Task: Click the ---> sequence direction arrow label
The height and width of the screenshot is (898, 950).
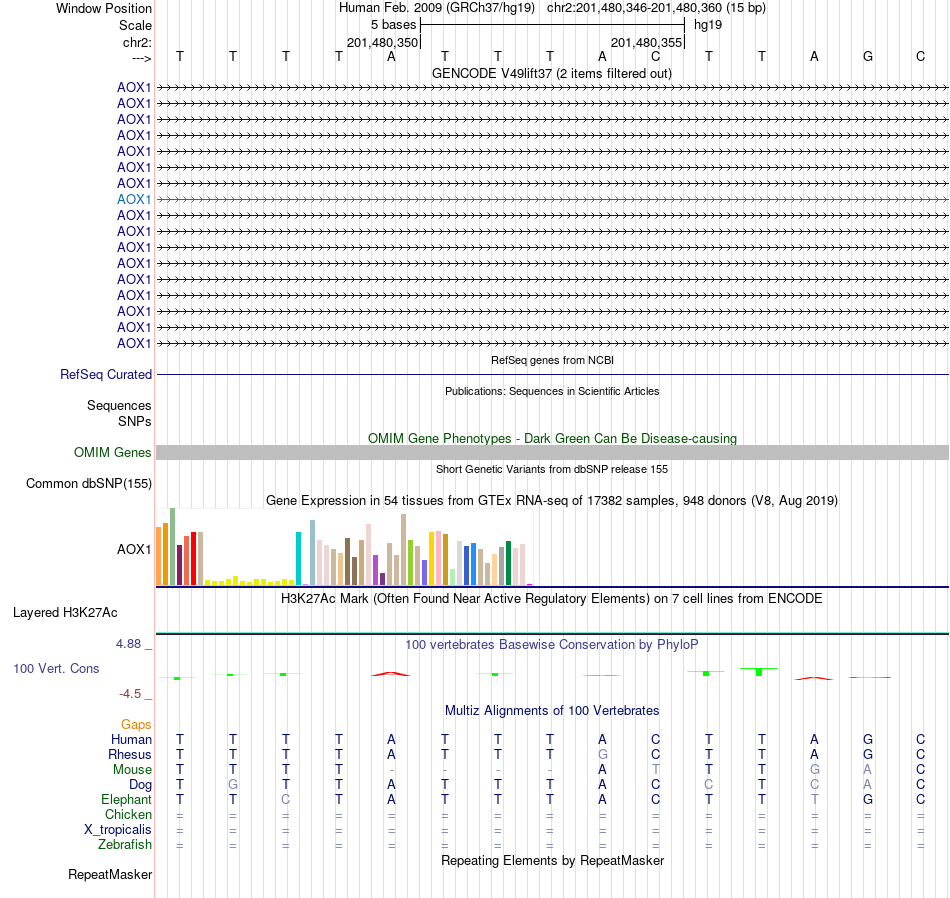Action: 141,58
